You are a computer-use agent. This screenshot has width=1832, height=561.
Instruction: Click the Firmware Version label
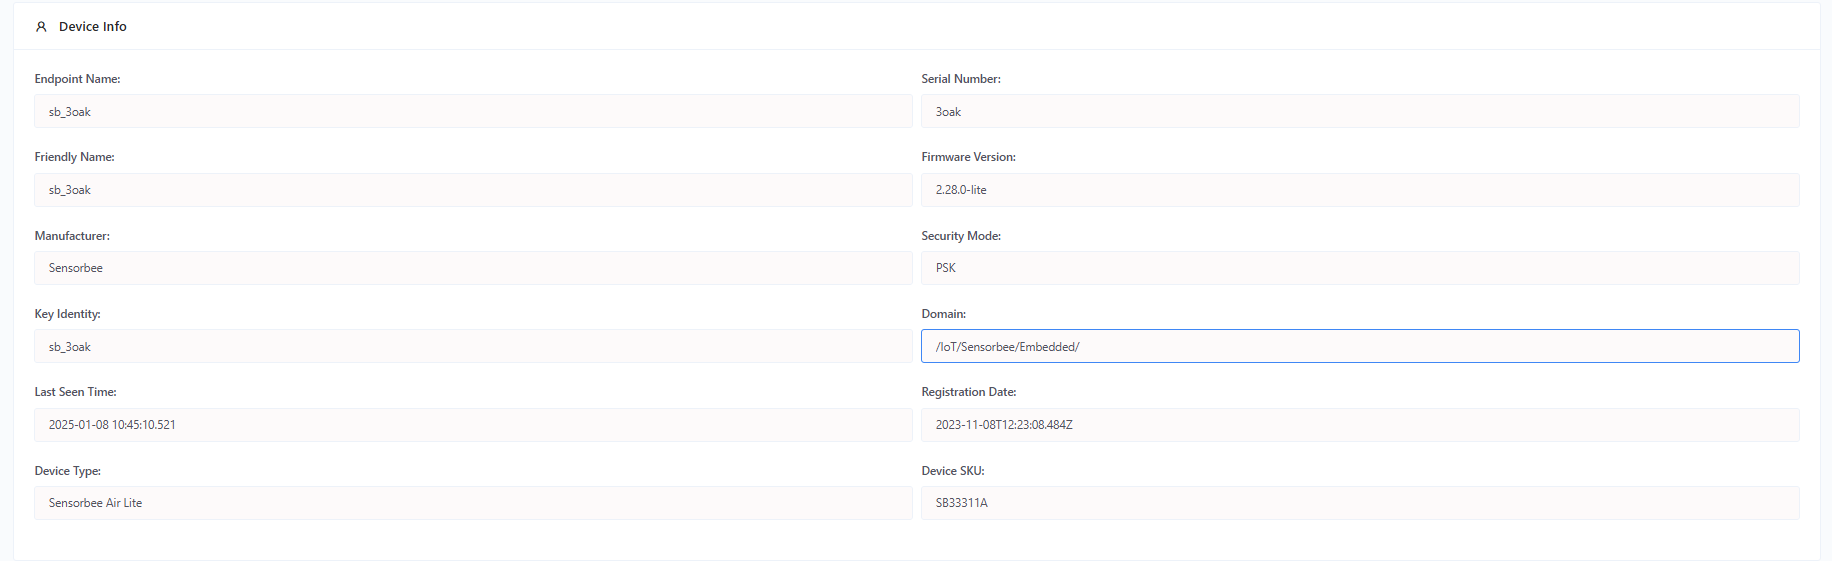[x=969, y=157]
